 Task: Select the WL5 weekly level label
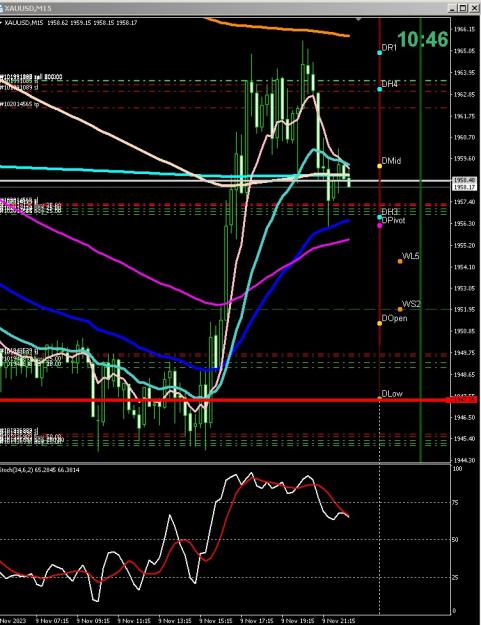pyautogui.click(x=410, y=256)
